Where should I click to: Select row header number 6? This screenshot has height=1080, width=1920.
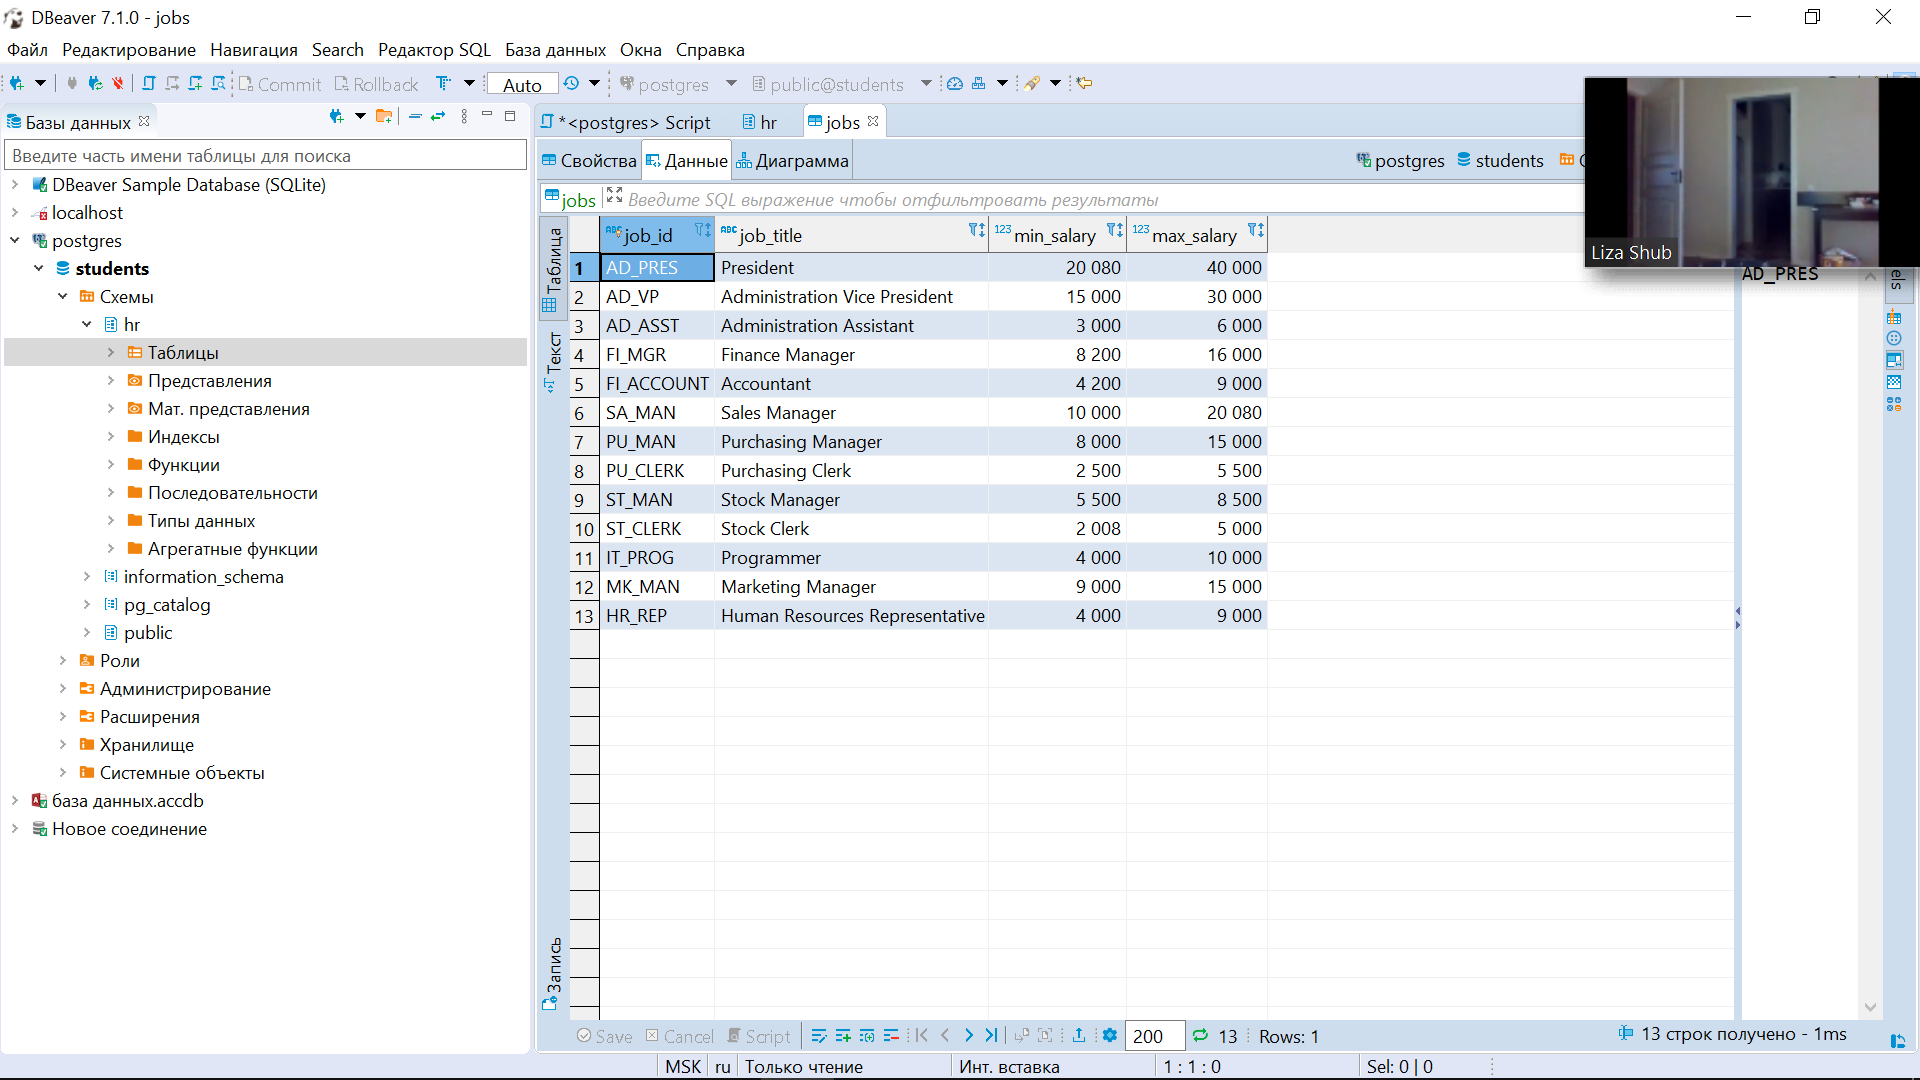click(x=584, y=412)
